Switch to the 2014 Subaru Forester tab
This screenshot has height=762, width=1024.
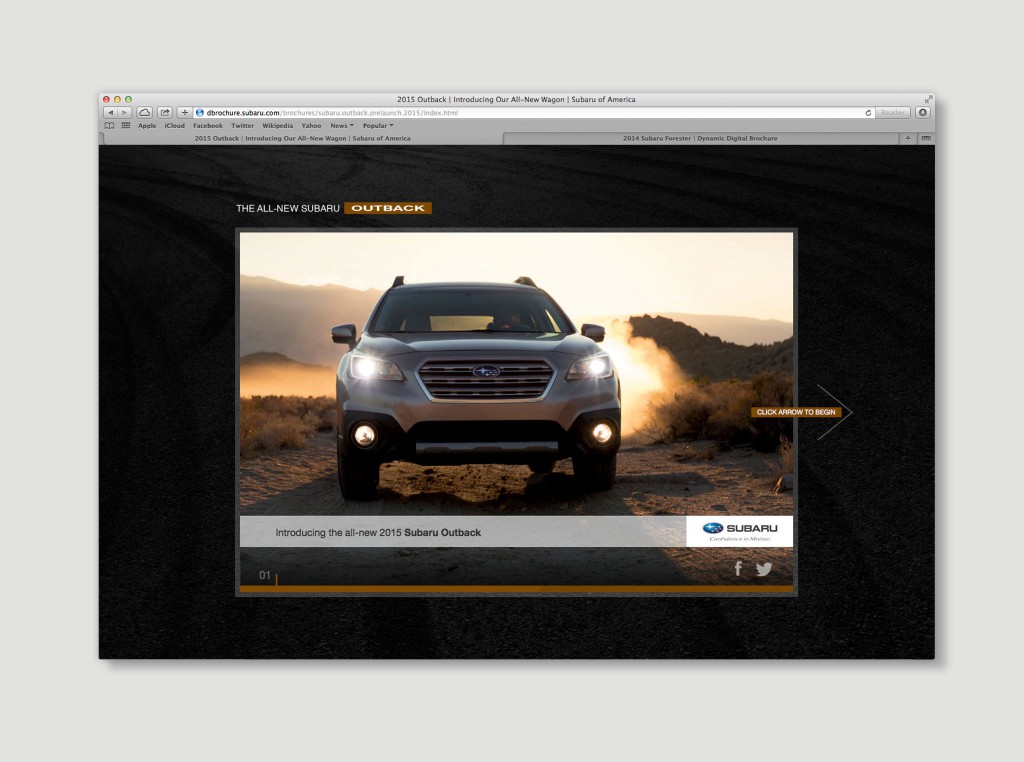pyautogui.click(x=700, y=138)
